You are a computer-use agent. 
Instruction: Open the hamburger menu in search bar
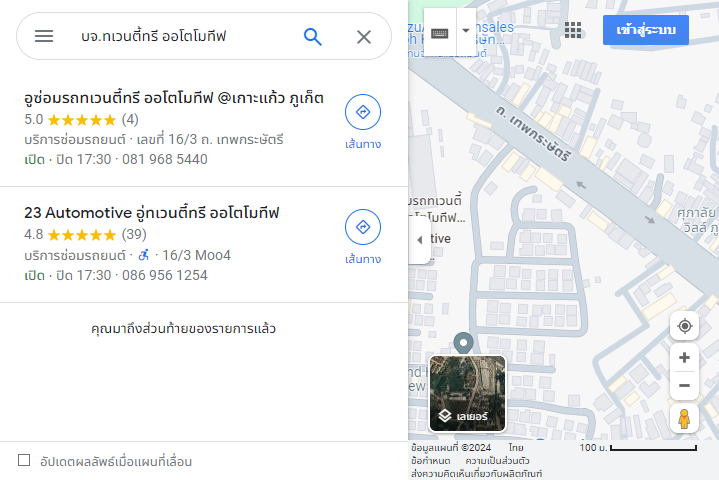tap(44, 36)
